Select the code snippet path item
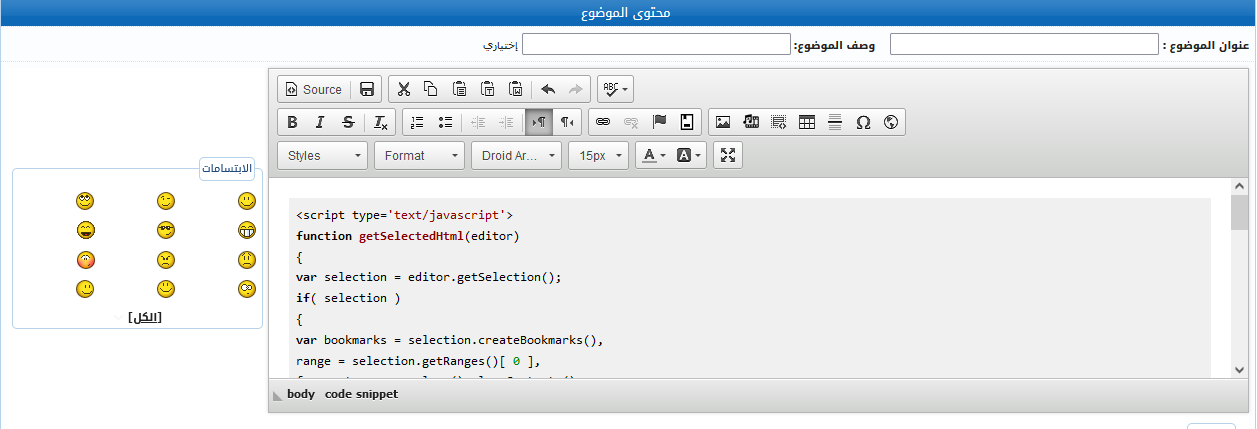1257x429 pixels. (361, 394)
